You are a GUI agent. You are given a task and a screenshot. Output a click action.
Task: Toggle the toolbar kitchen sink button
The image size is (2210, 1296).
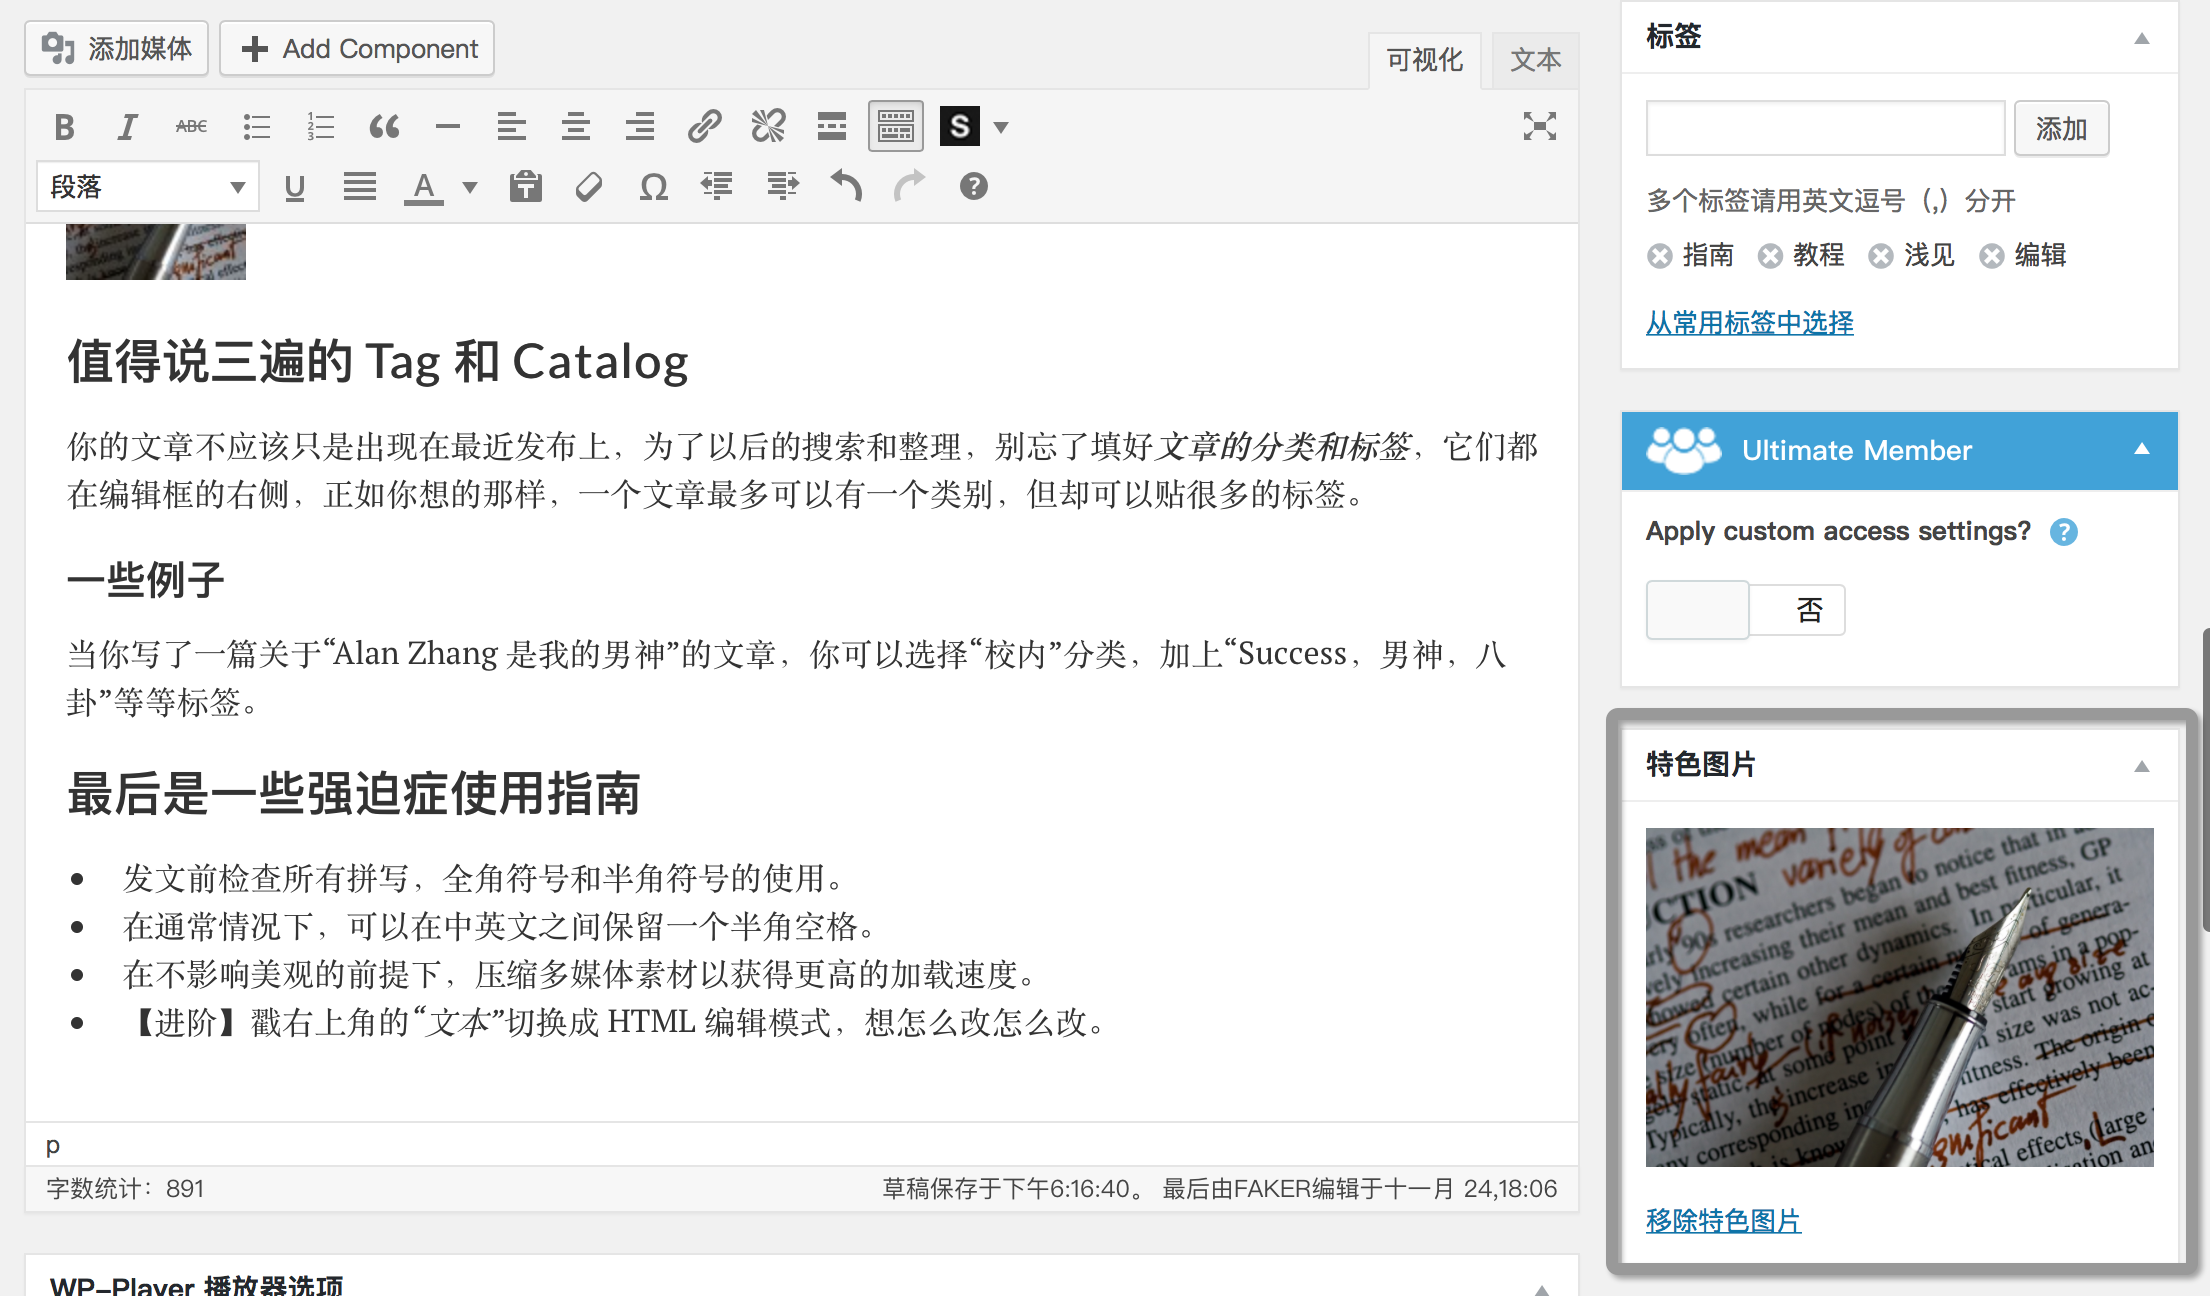895,127
